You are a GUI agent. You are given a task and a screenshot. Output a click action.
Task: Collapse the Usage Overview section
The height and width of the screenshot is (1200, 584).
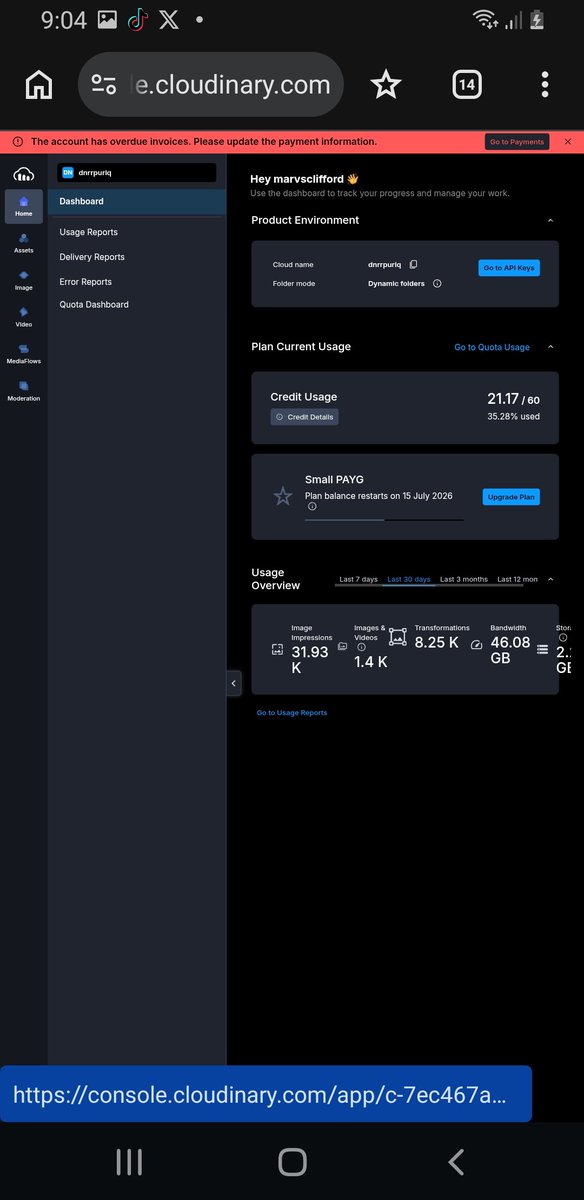550,579
